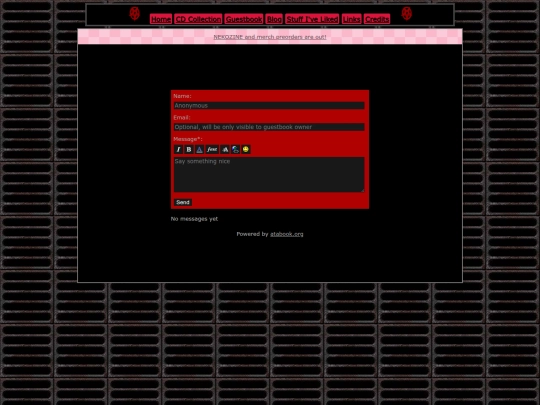Open the text size tool
Screen dimensions: 540x405
coord(225,149)
